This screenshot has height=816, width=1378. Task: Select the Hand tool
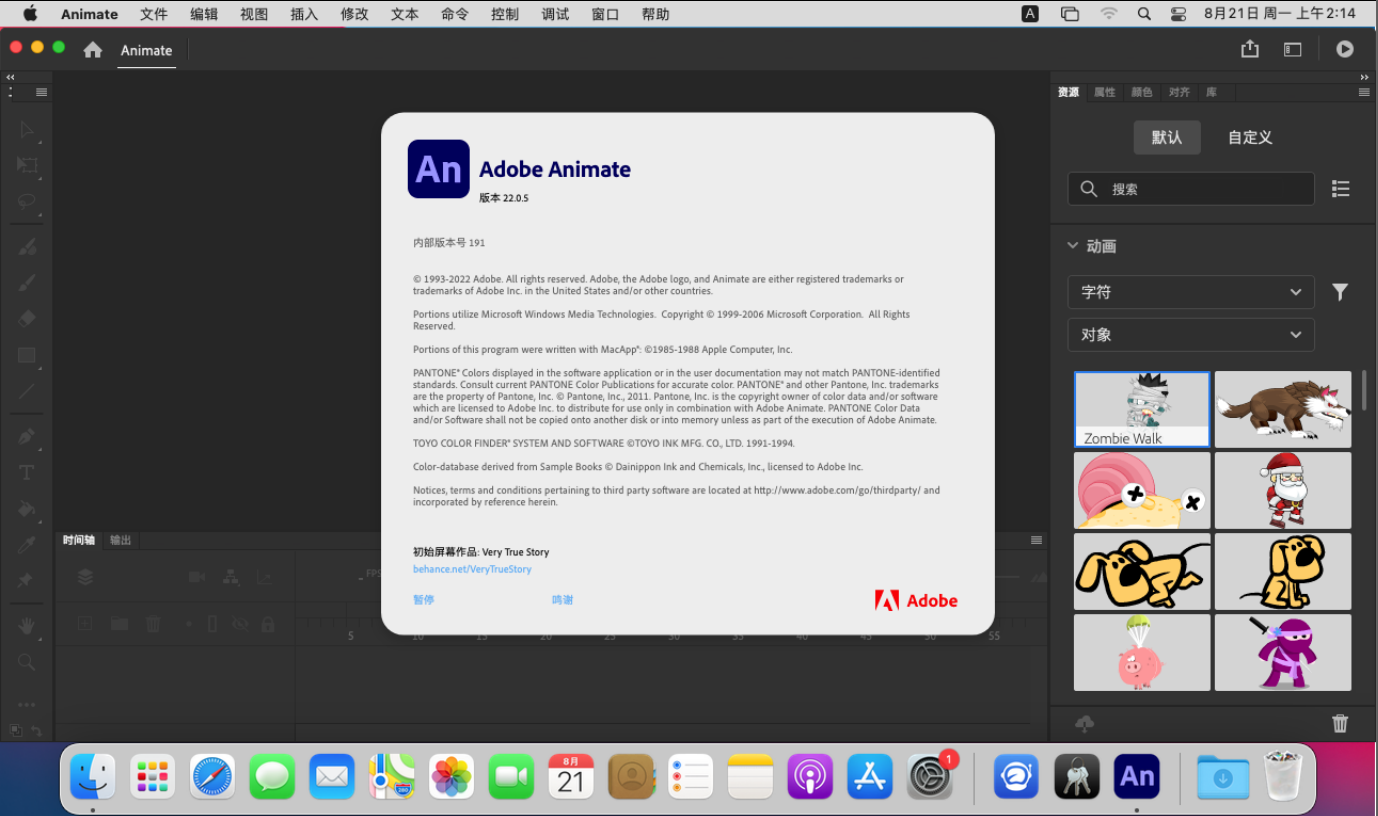pyautogui.click(x=27, y=626)
